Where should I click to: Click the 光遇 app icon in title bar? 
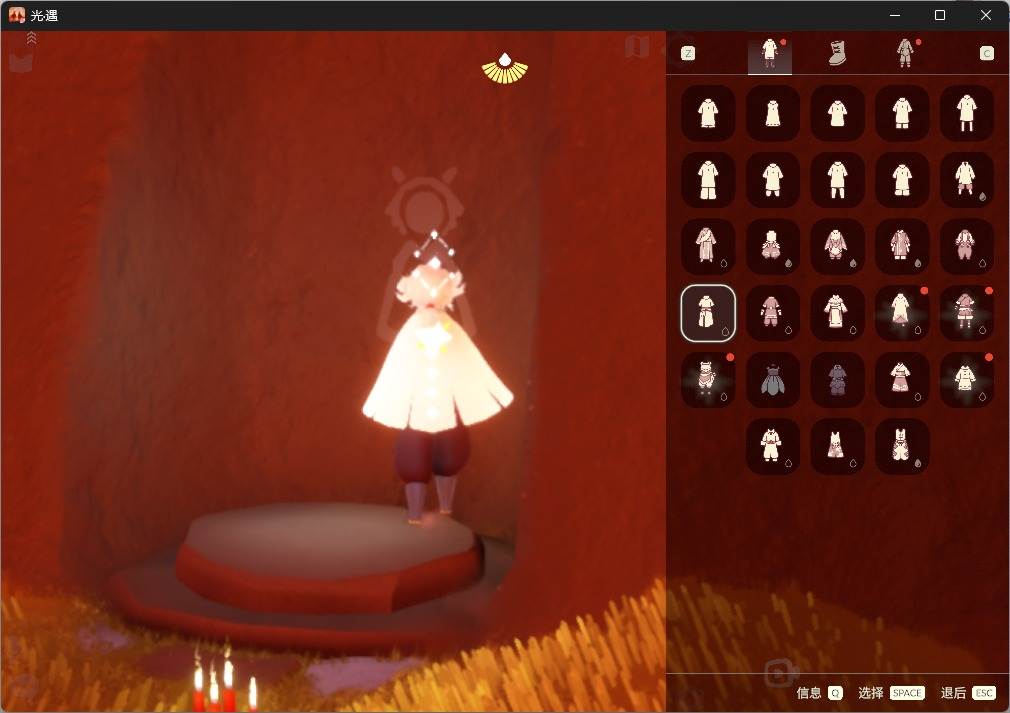click(17, 15)
